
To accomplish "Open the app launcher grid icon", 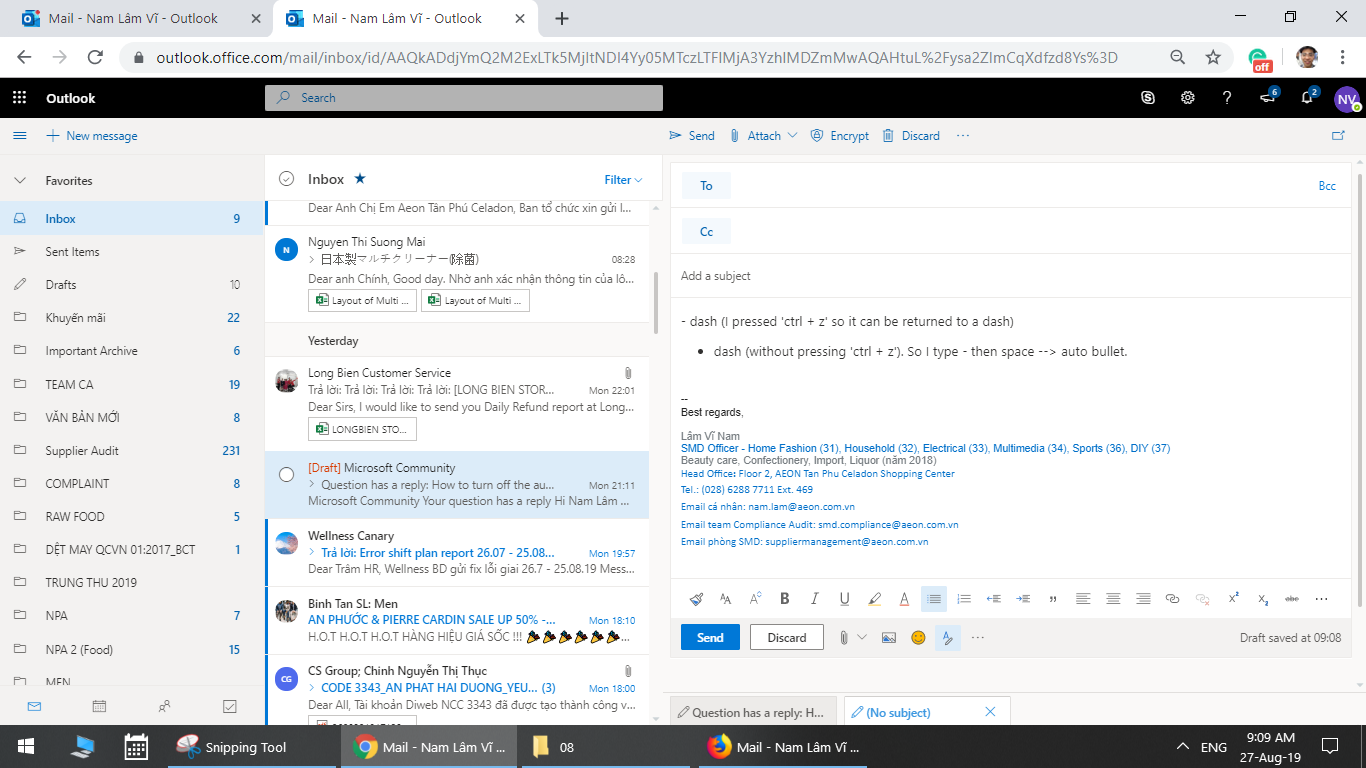I will click(x=19, y=98).
